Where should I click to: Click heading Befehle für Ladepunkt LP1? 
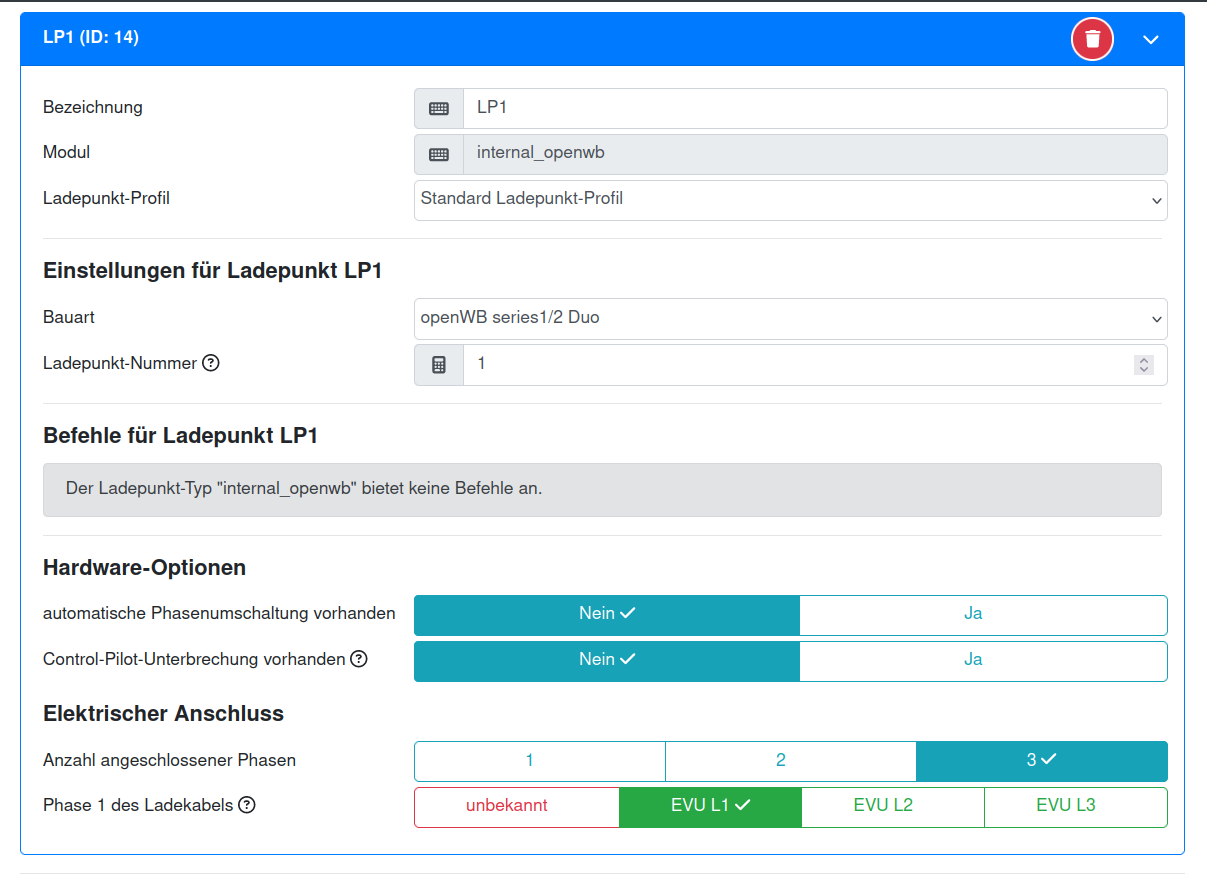[x=181, y=436]
